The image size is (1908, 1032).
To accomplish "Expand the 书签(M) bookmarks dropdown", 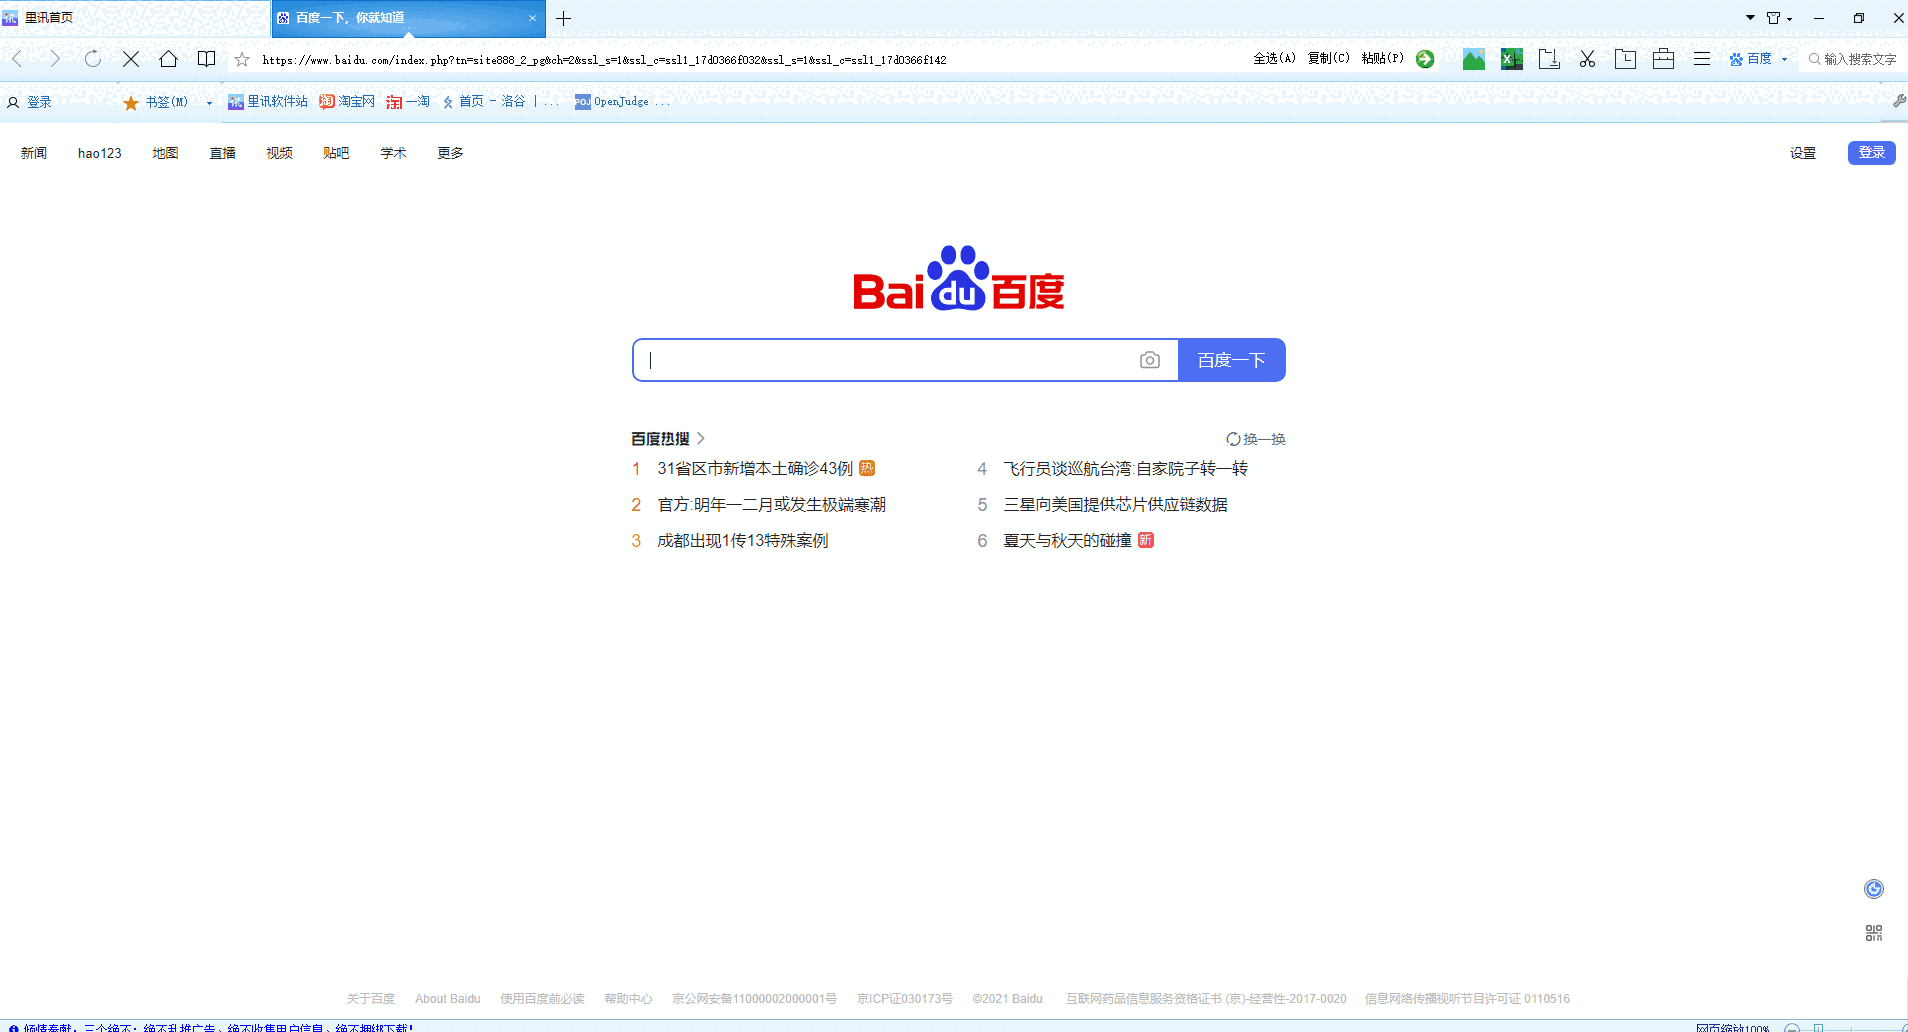I will pos(207,101).
